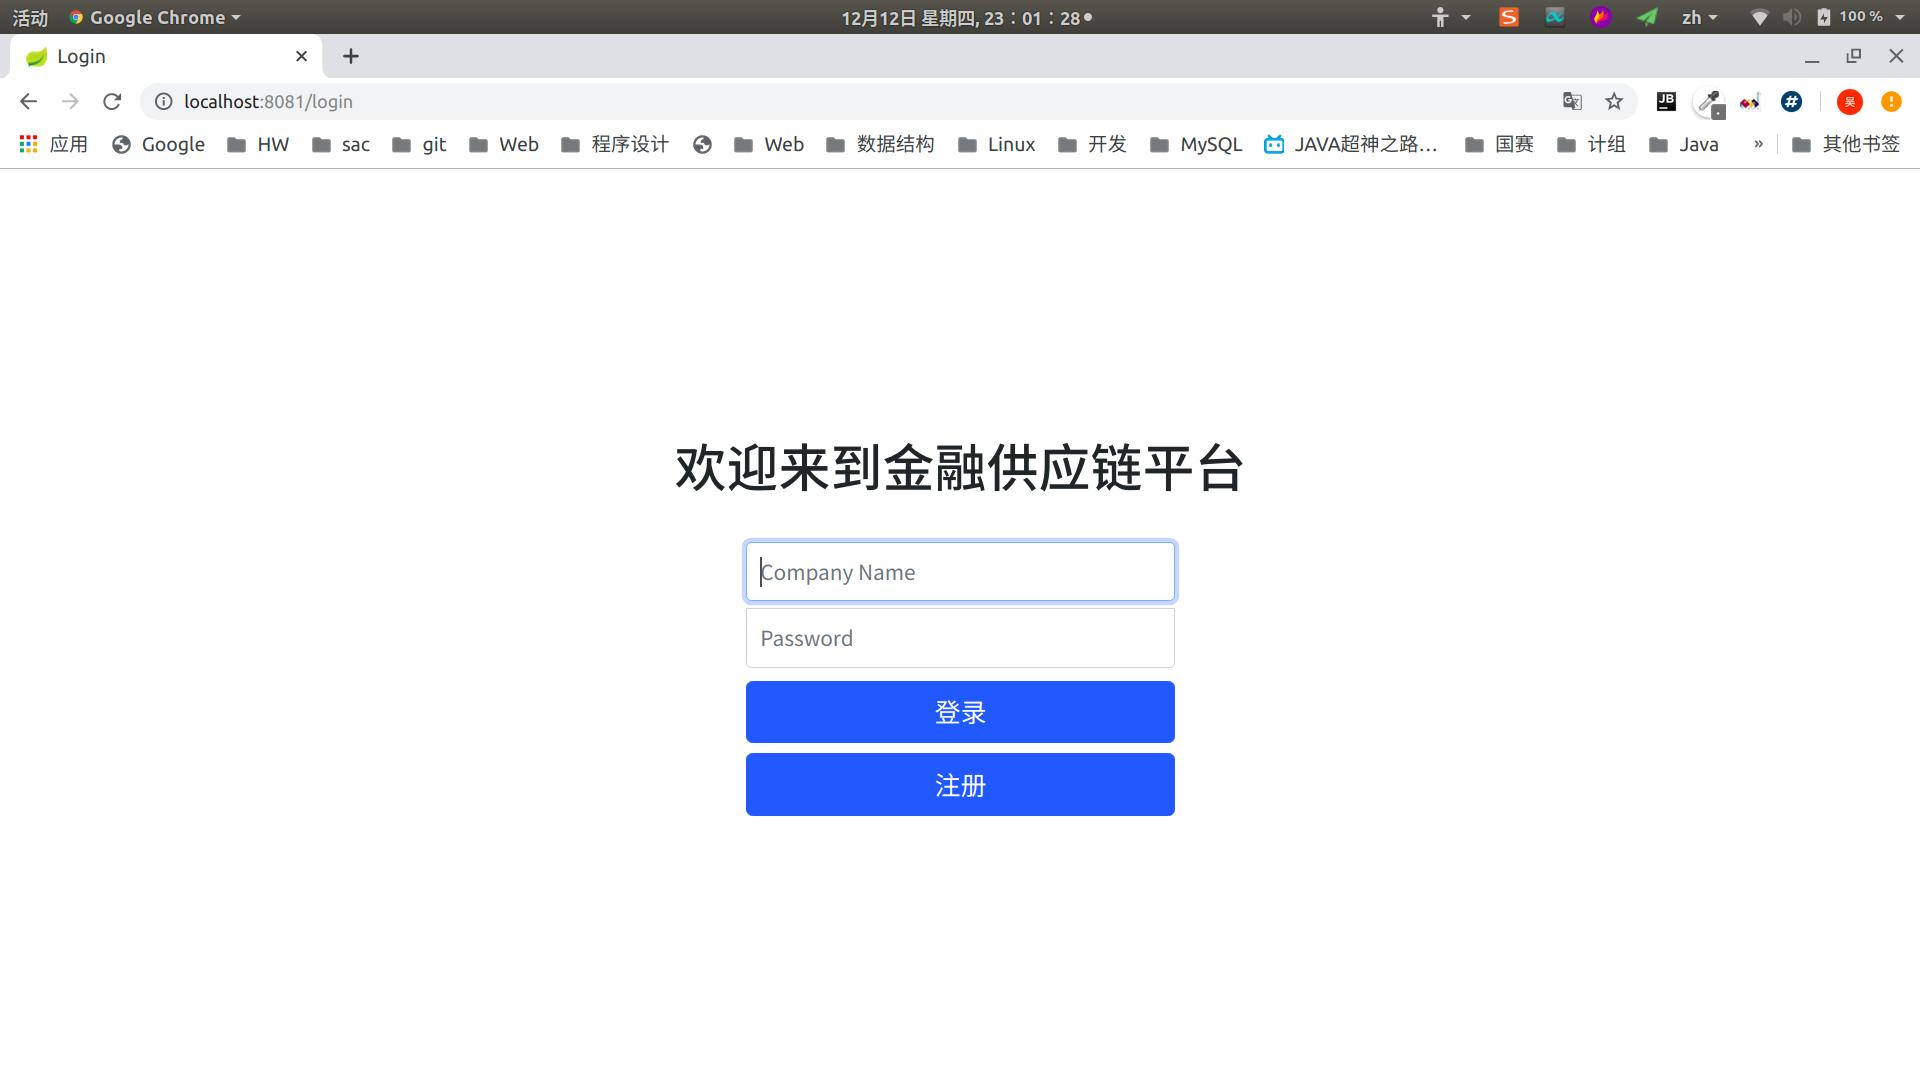Image resolution: width=1920 pixels, height=1080 pixels.
Task: View site information icon in address bar
Action: point(163,101)
